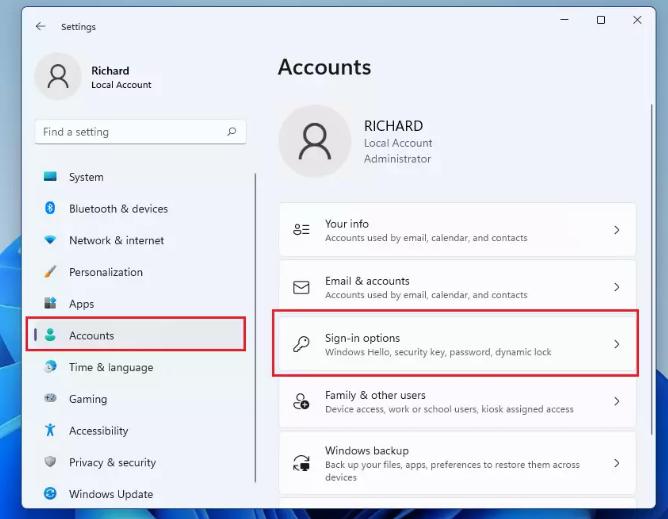Open the Windows backup chevron arrow
668x519 pixels.
[616, 463]
